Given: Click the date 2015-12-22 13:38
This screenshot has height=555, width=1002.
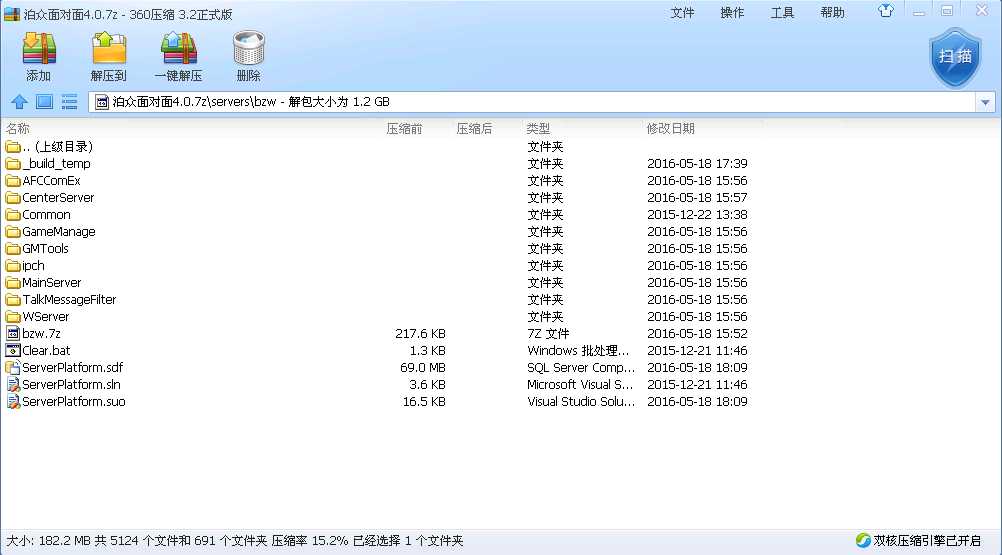Looking at the screenshot, I should click(x=697, y=215).
